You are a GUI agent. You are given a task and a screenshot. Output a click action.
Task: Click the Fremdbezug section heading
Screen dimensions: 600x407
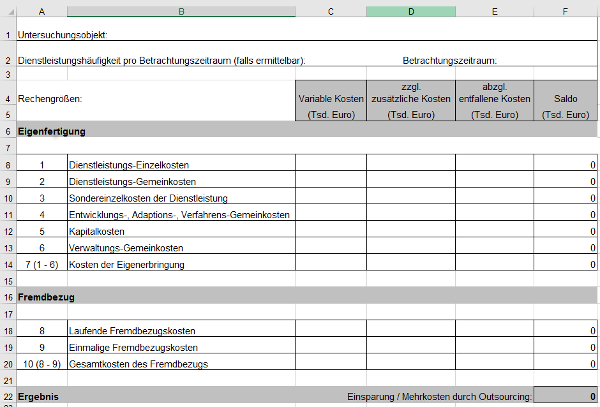tap(46, 297)
